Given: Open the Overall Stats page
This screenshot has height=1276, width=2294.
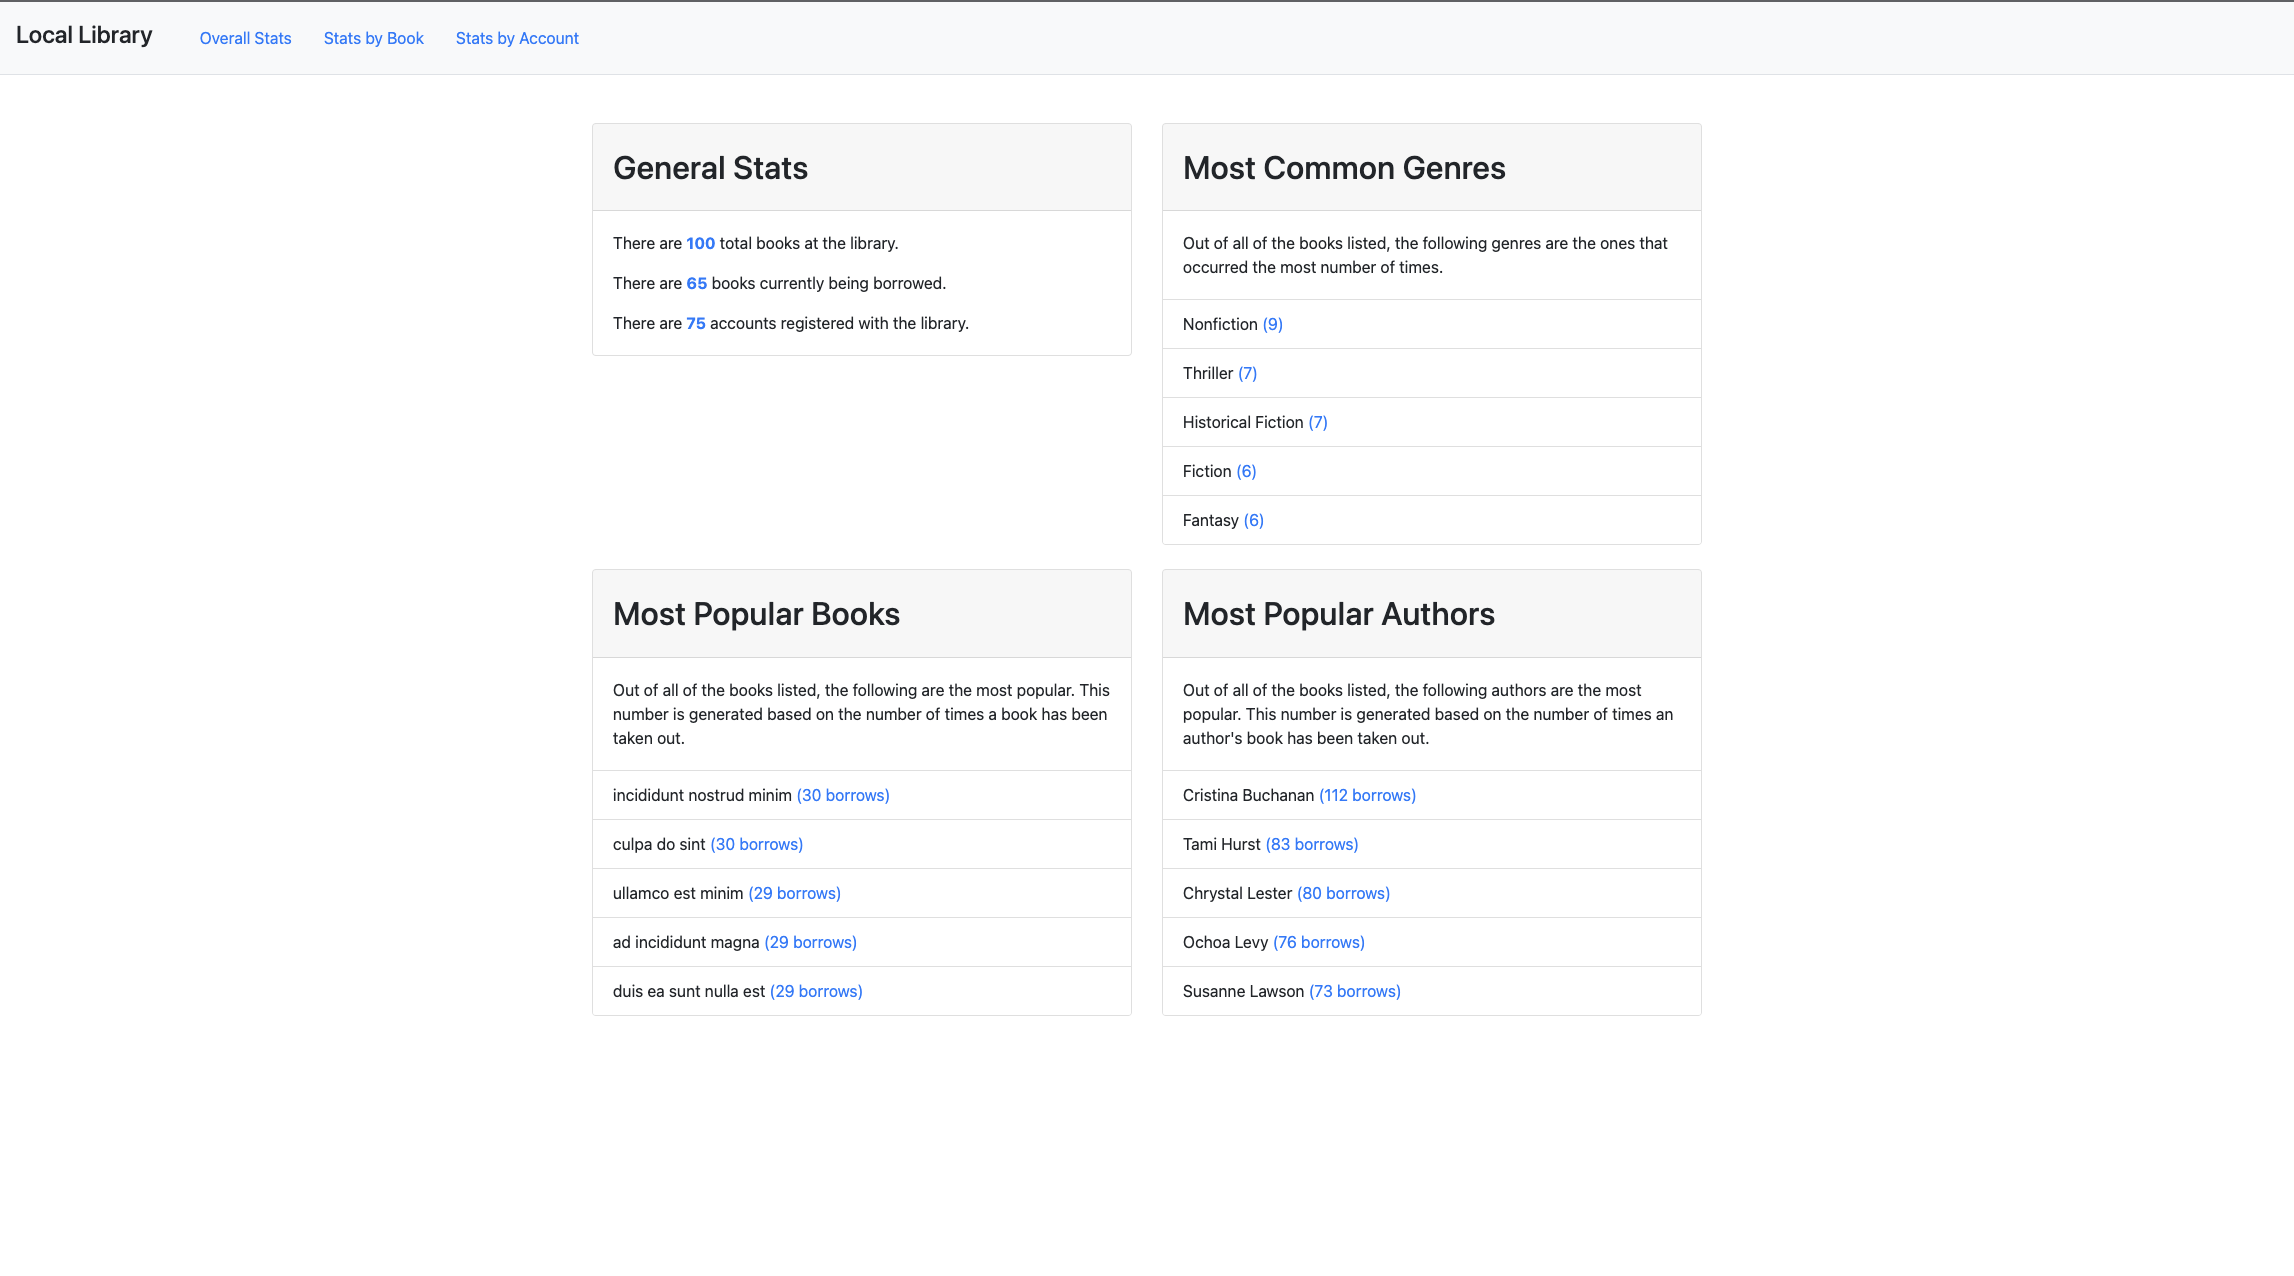Looking at the screenshot, I should (245, 38).
